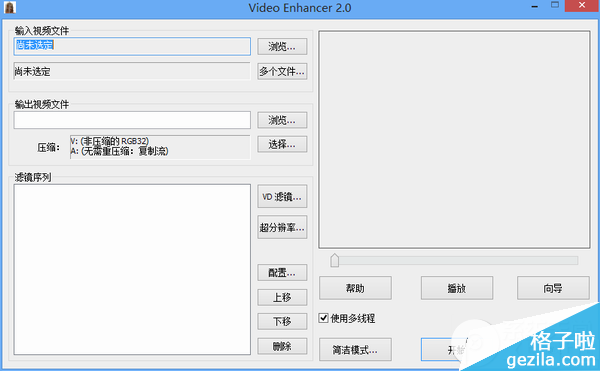Browse for the output video file location
This screenshot has height=371, width=600.
(x=282, y=120)
